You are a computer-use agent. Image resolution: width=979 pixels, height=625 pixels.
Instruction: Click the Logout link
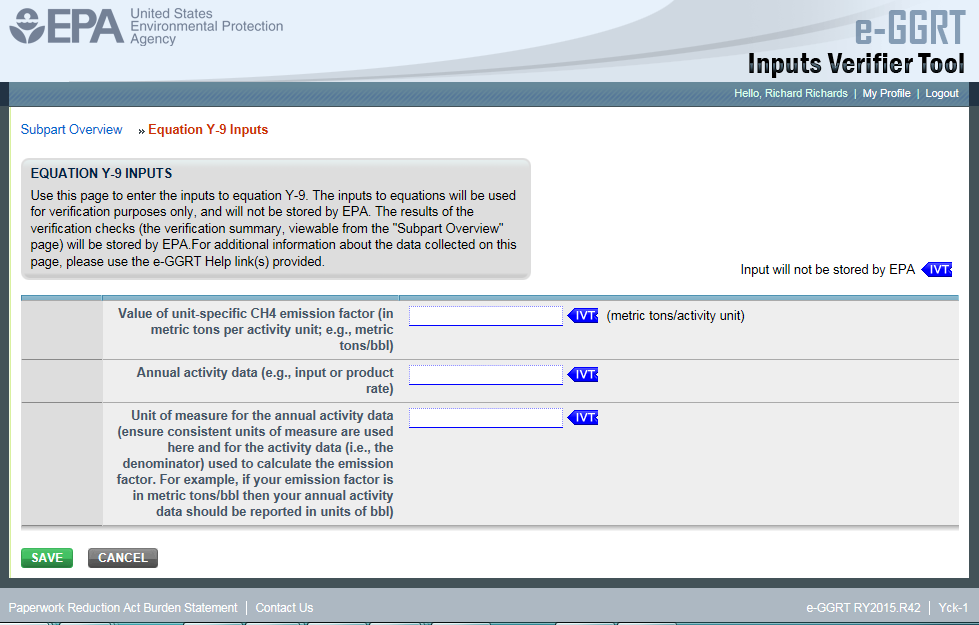click(942, 93)
